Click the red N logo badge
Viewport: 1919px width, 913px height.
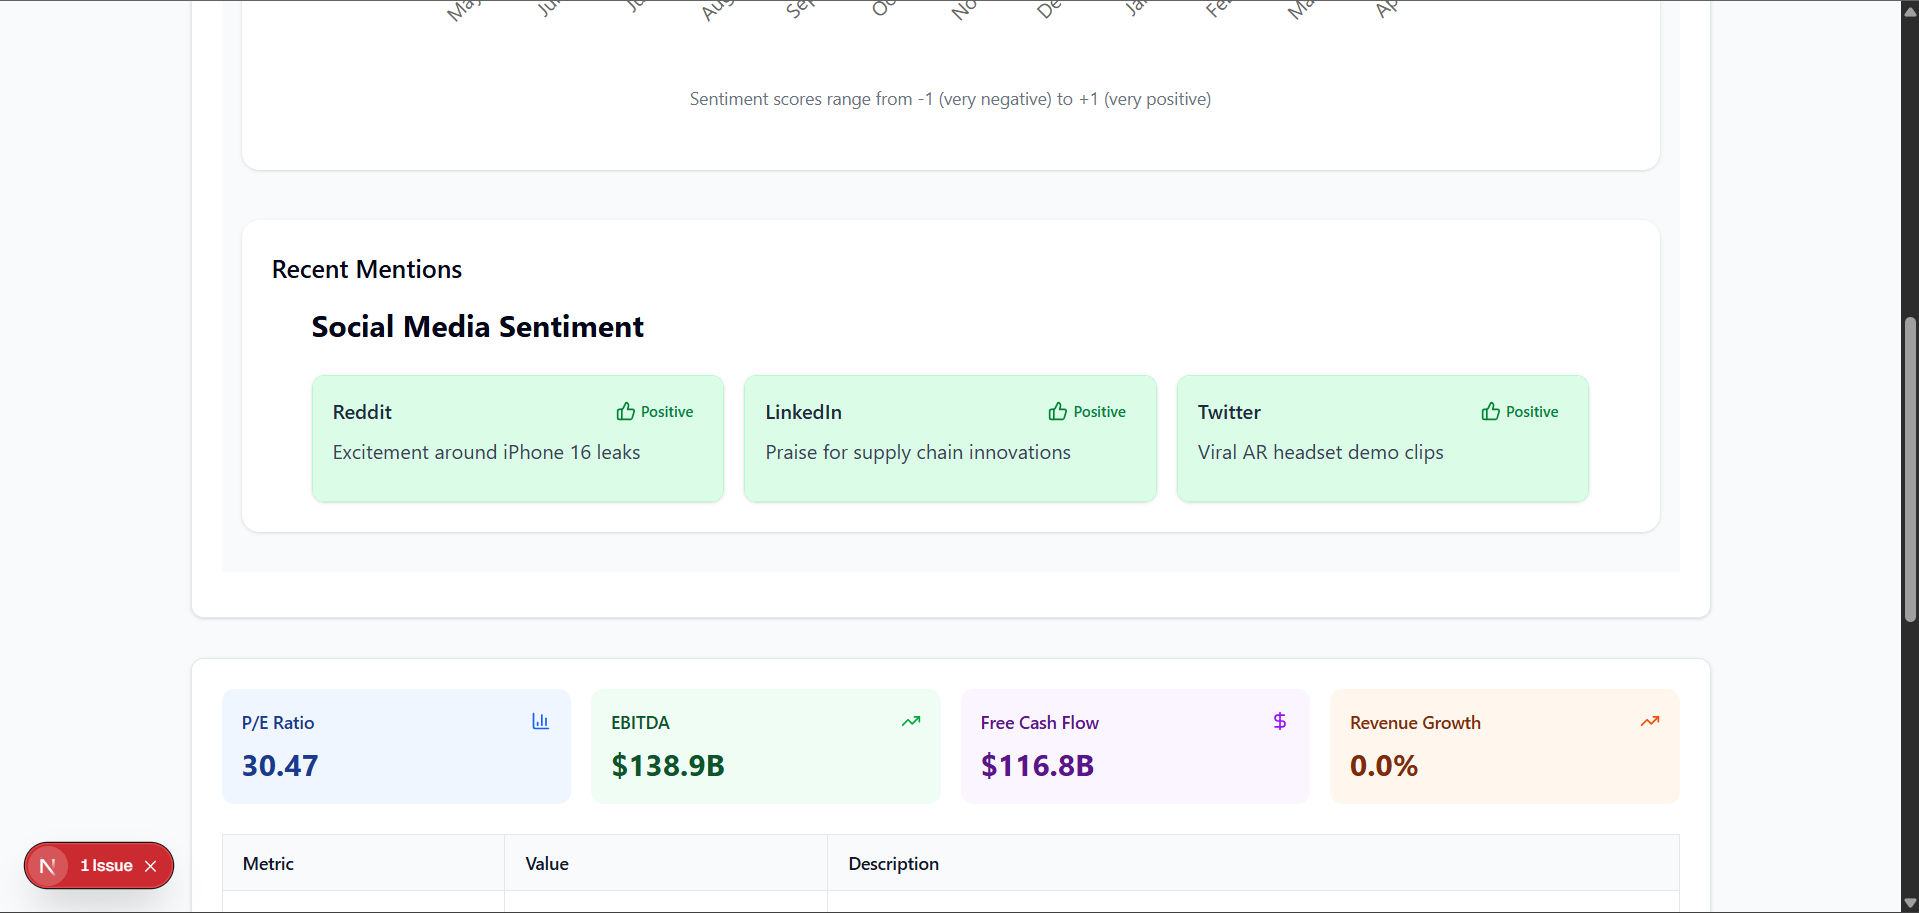(47, 866)
